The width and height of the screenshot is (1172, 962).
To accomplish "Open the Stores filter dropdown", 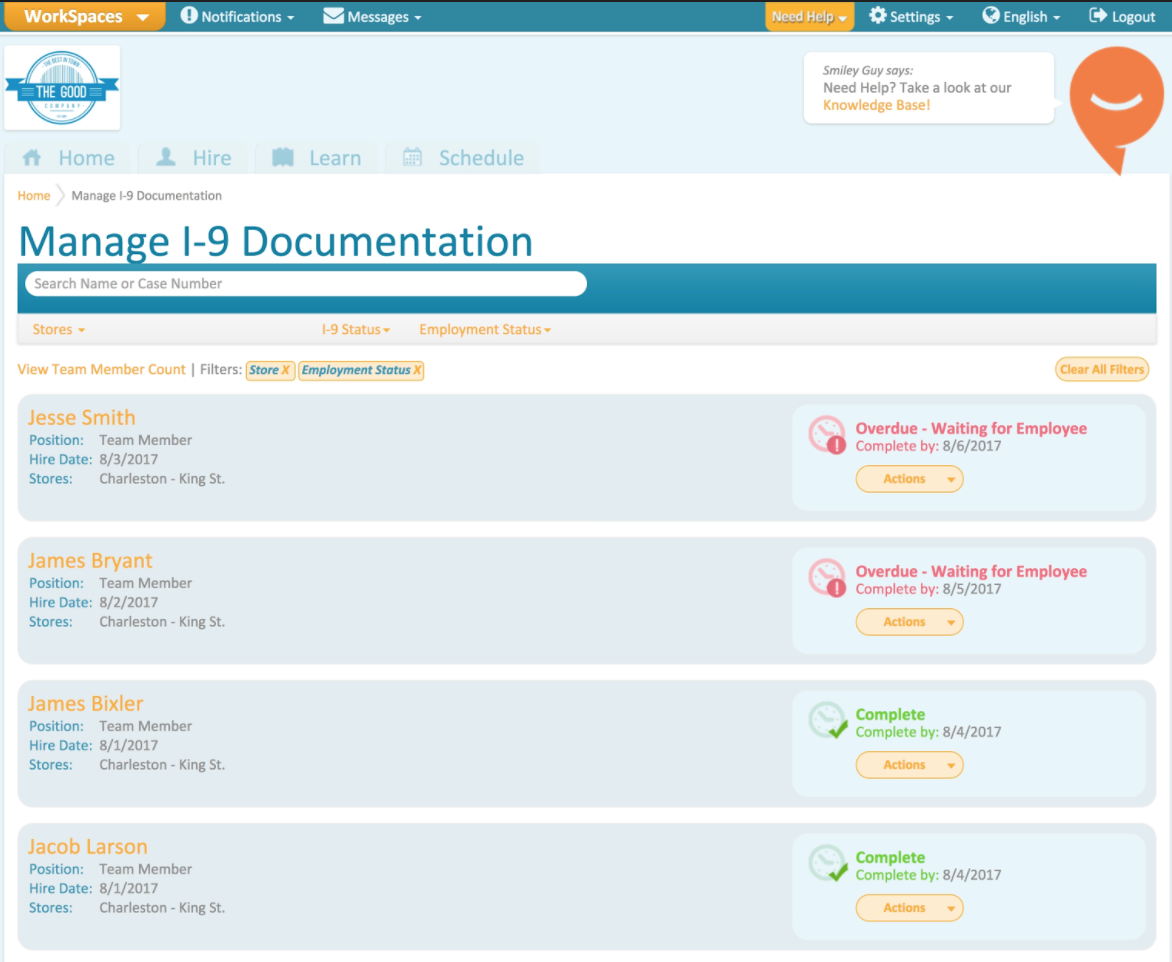I will [x=57, y=329].
